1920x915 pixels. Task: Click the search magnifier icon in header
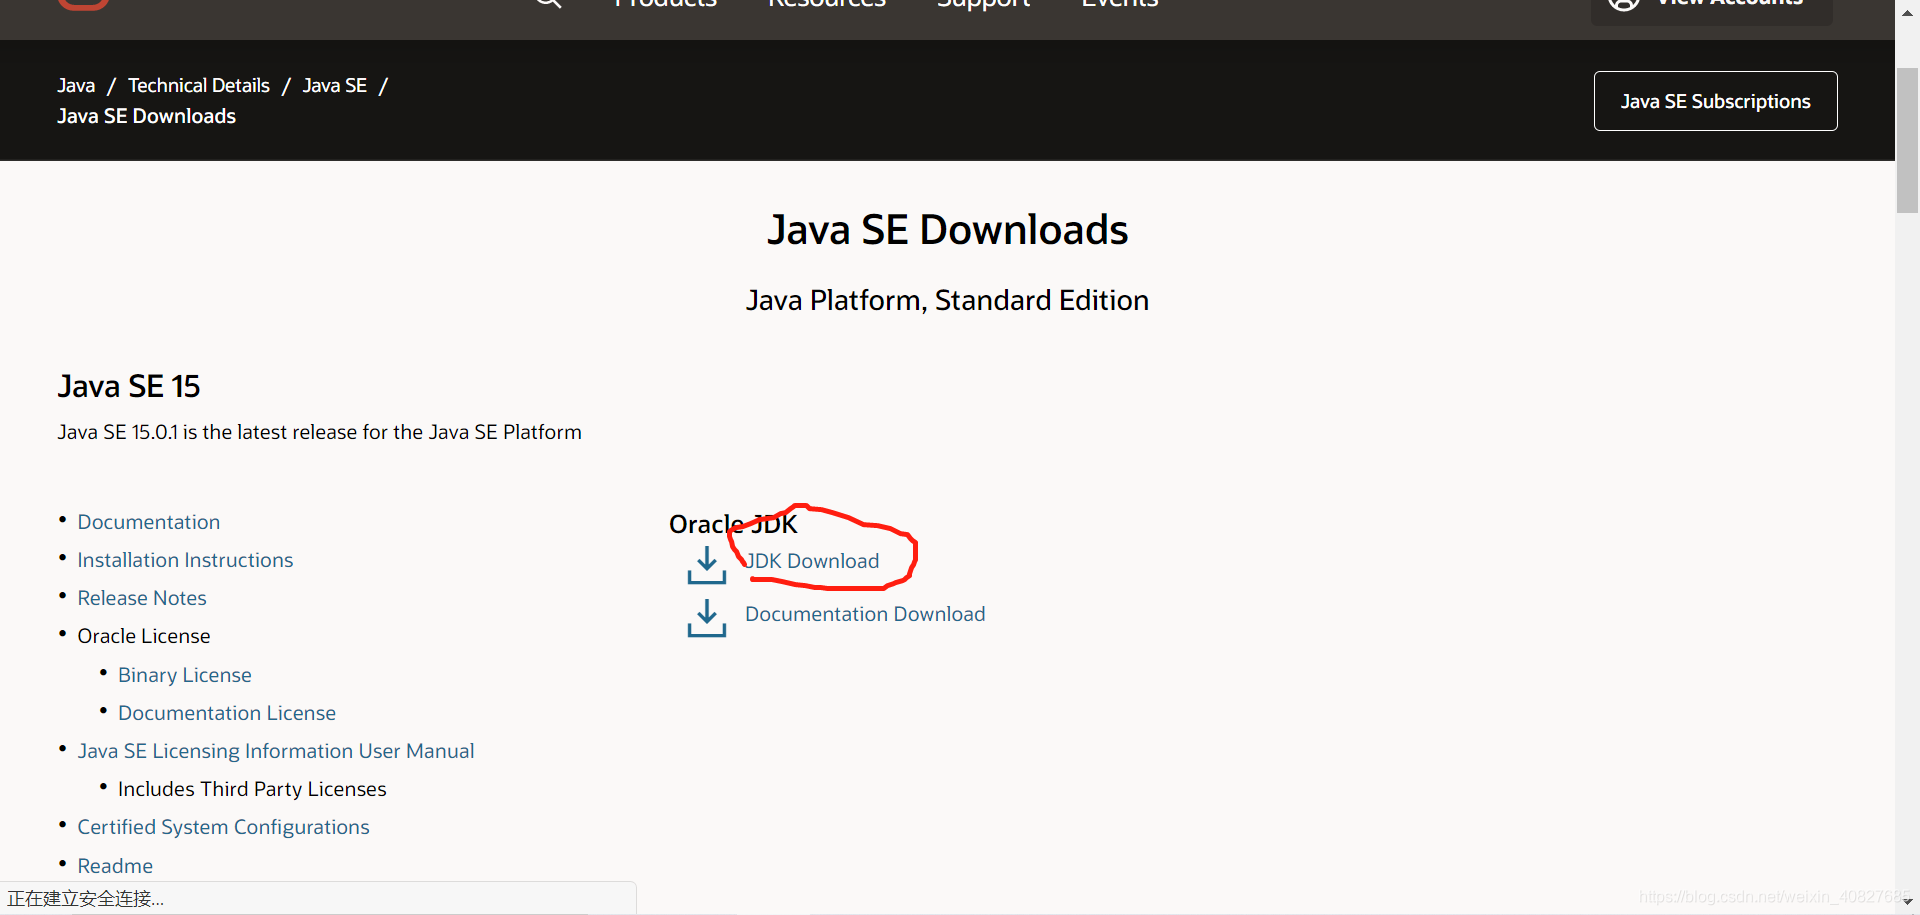coord(548,3)
